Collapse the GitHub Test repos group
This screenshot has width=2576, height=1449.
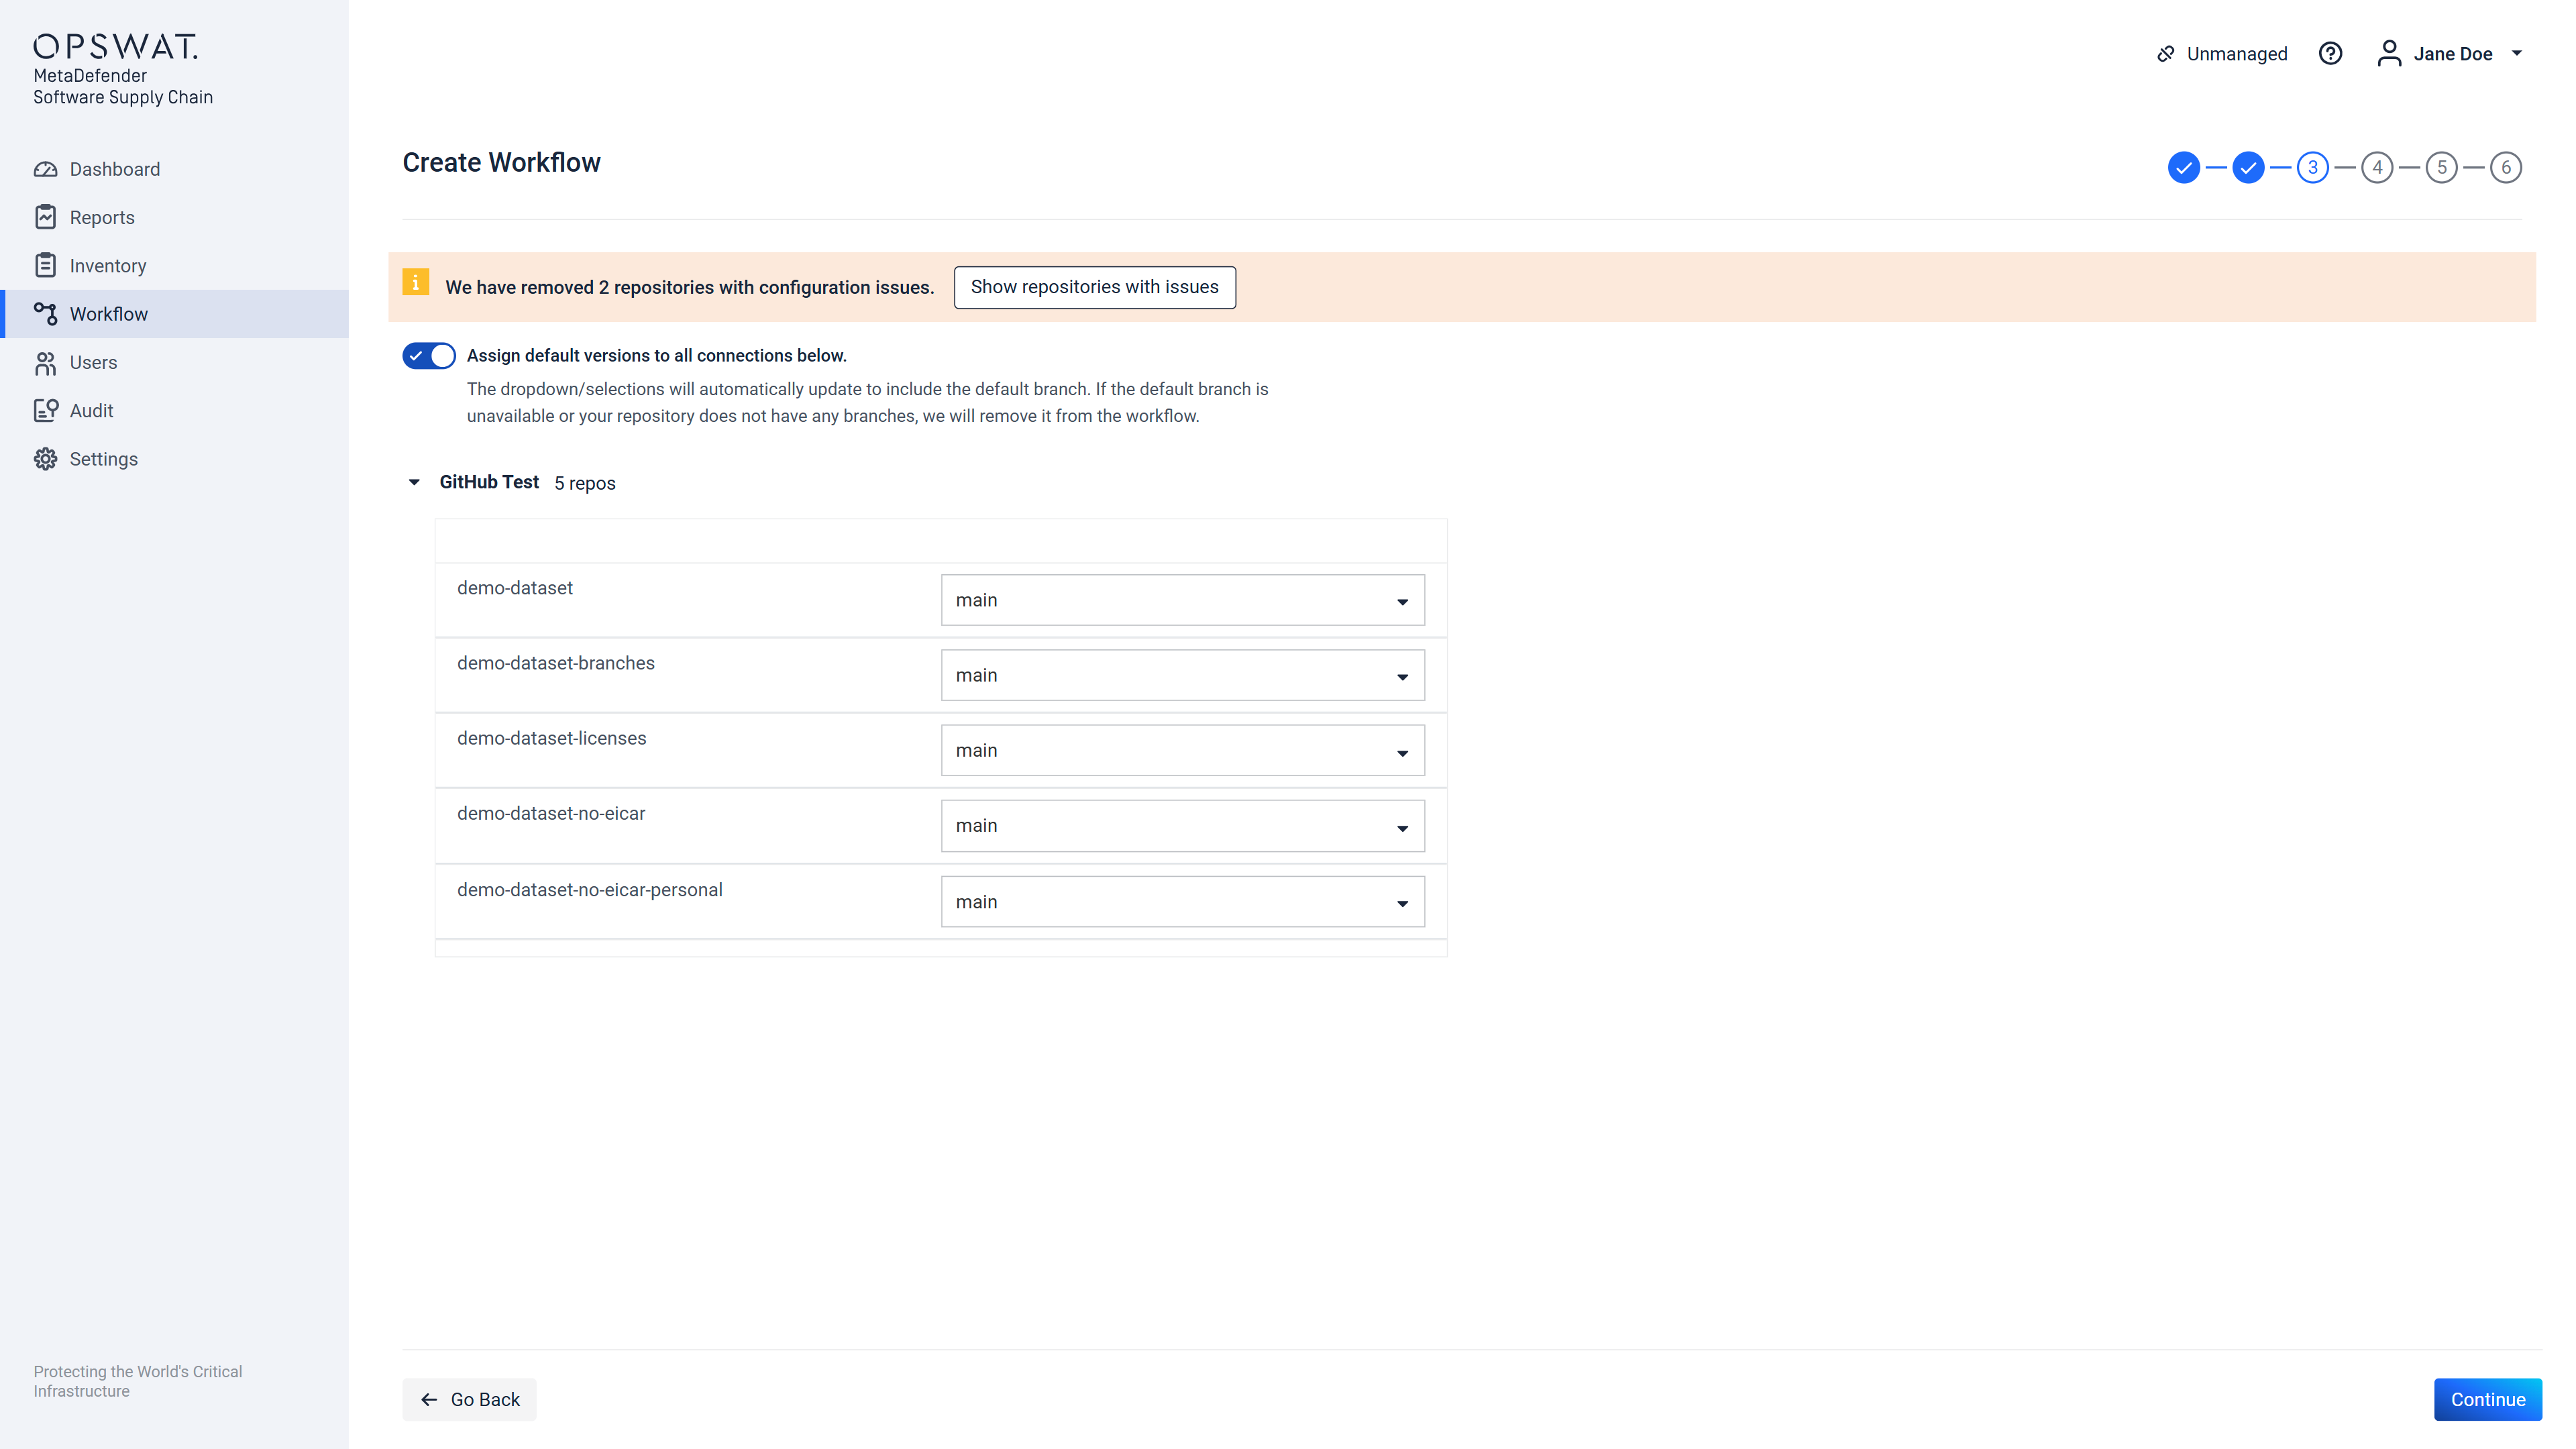[414, 483]
